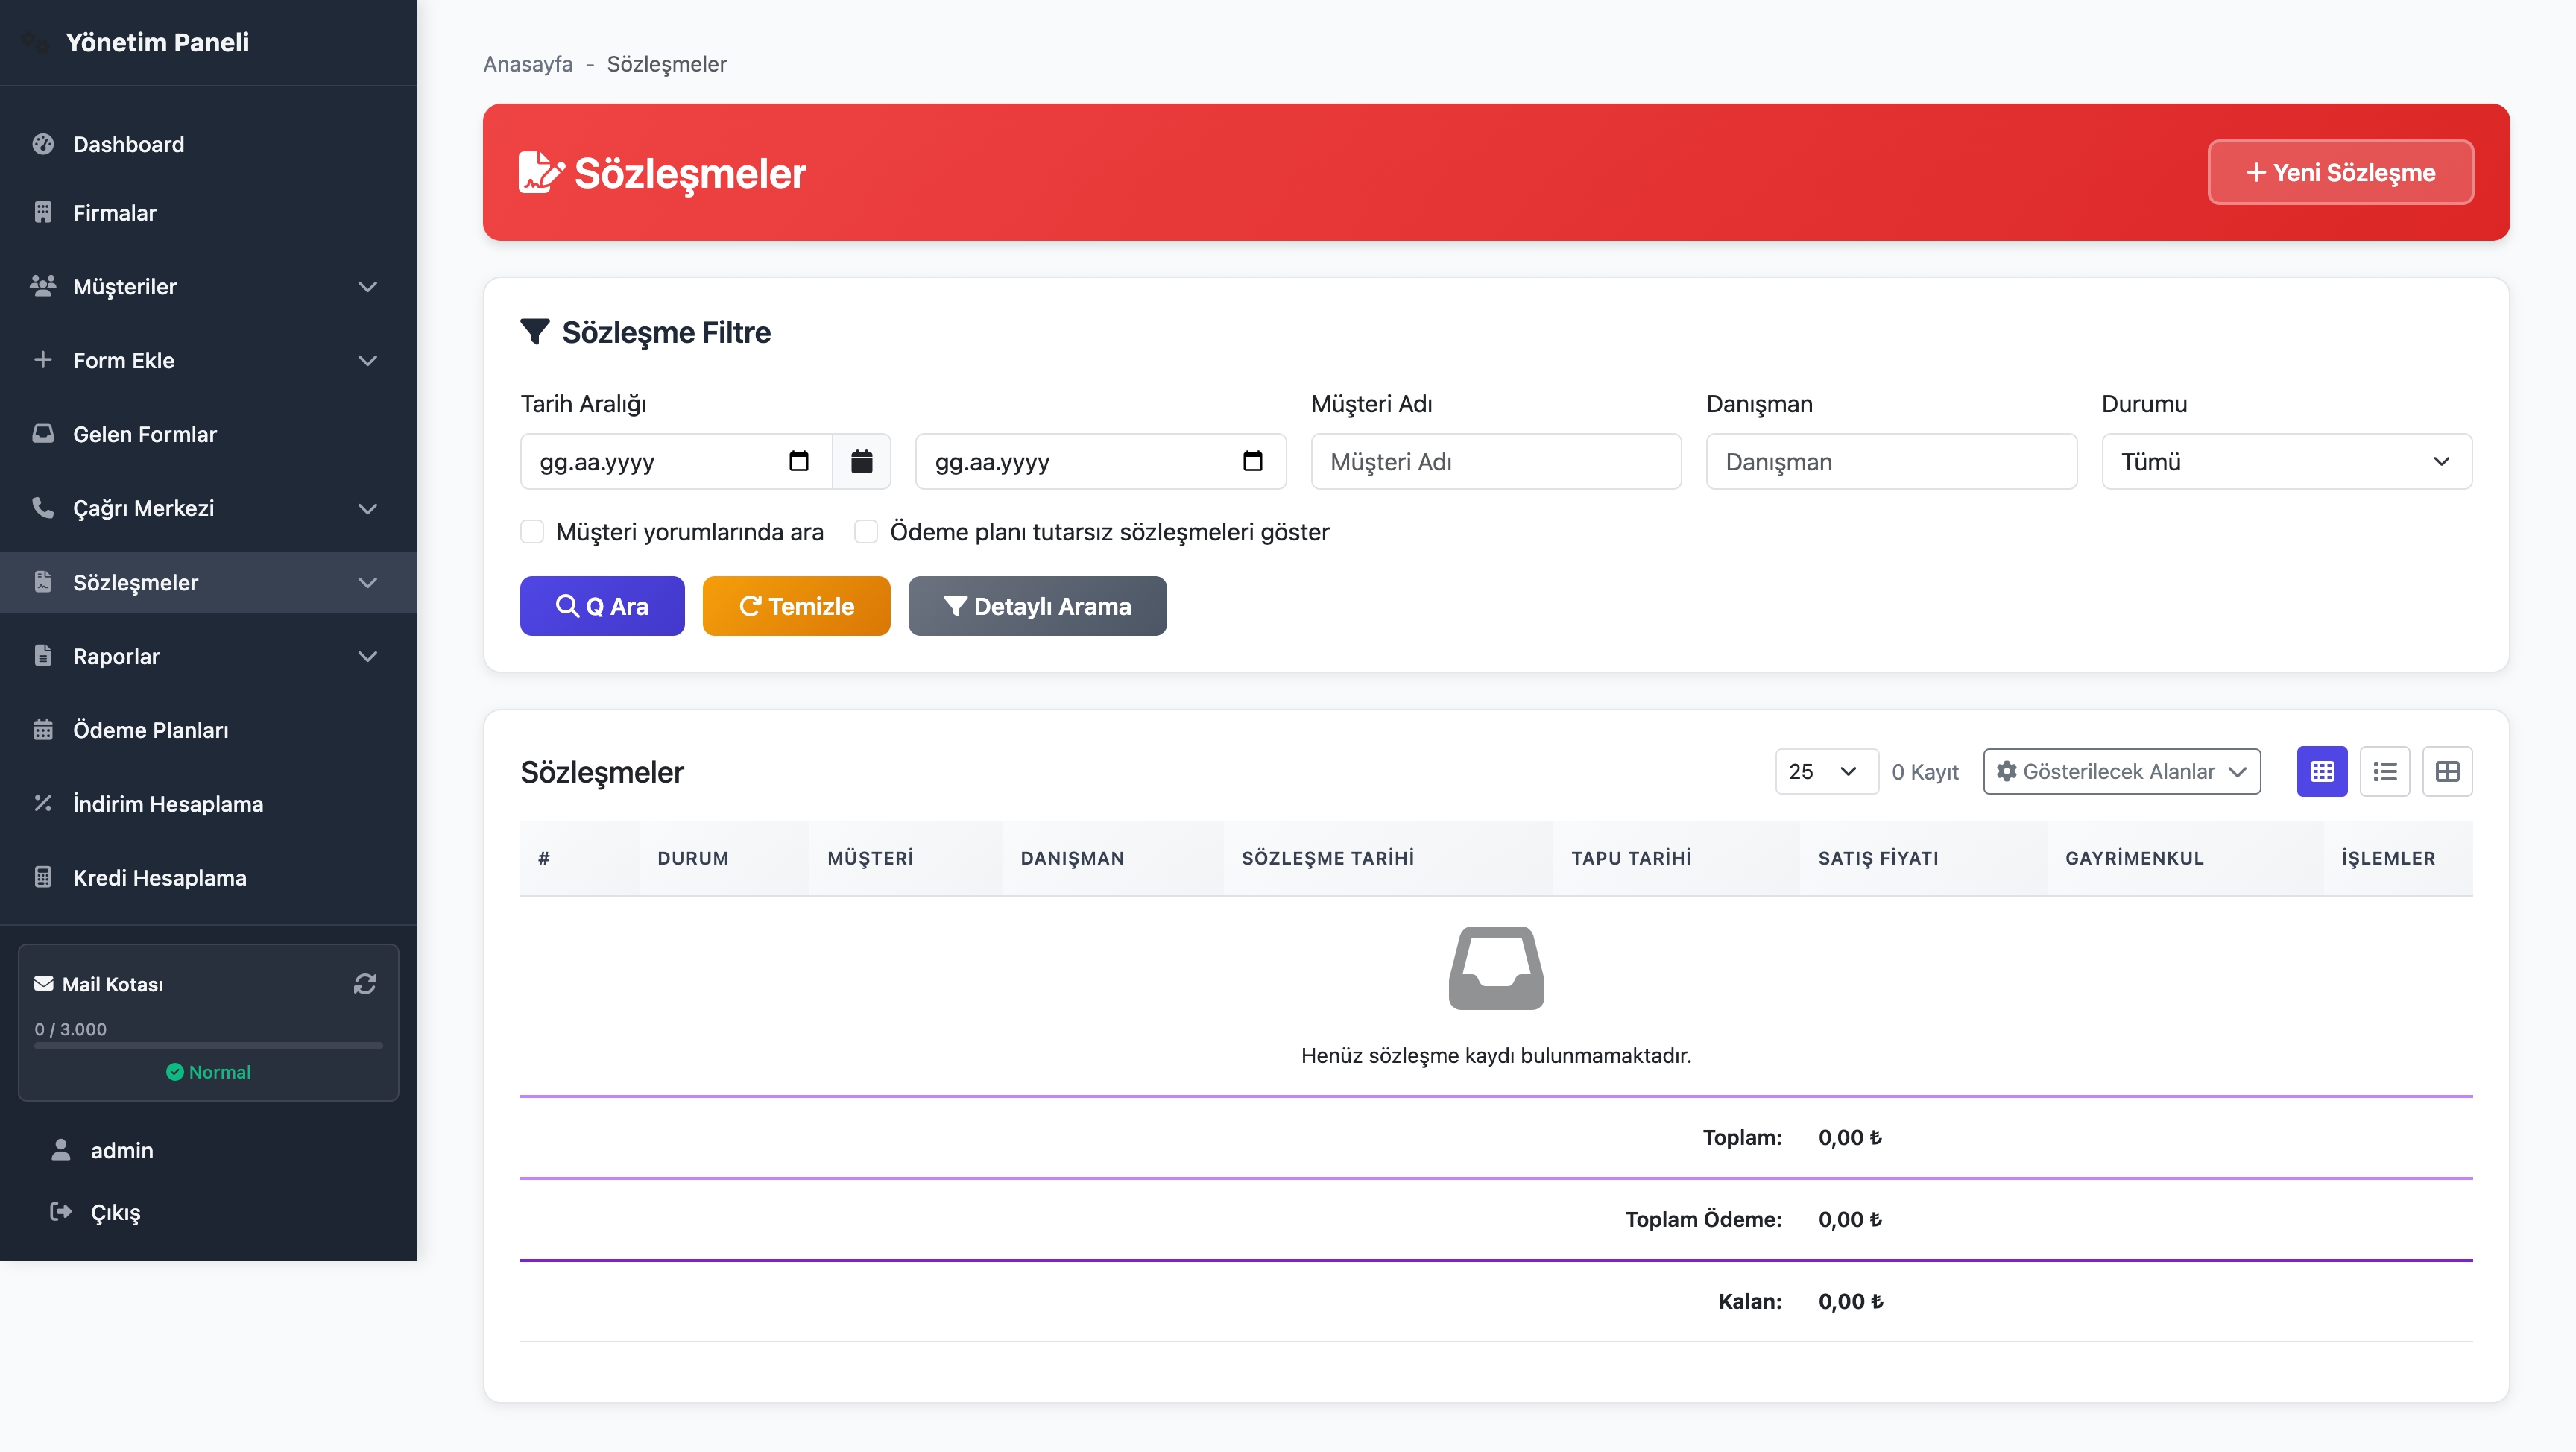The height and width of the screenshot is (1452, 2576).
Task: Expand the Gösterilecek Alanlar dropdown
Action: 2121,772
